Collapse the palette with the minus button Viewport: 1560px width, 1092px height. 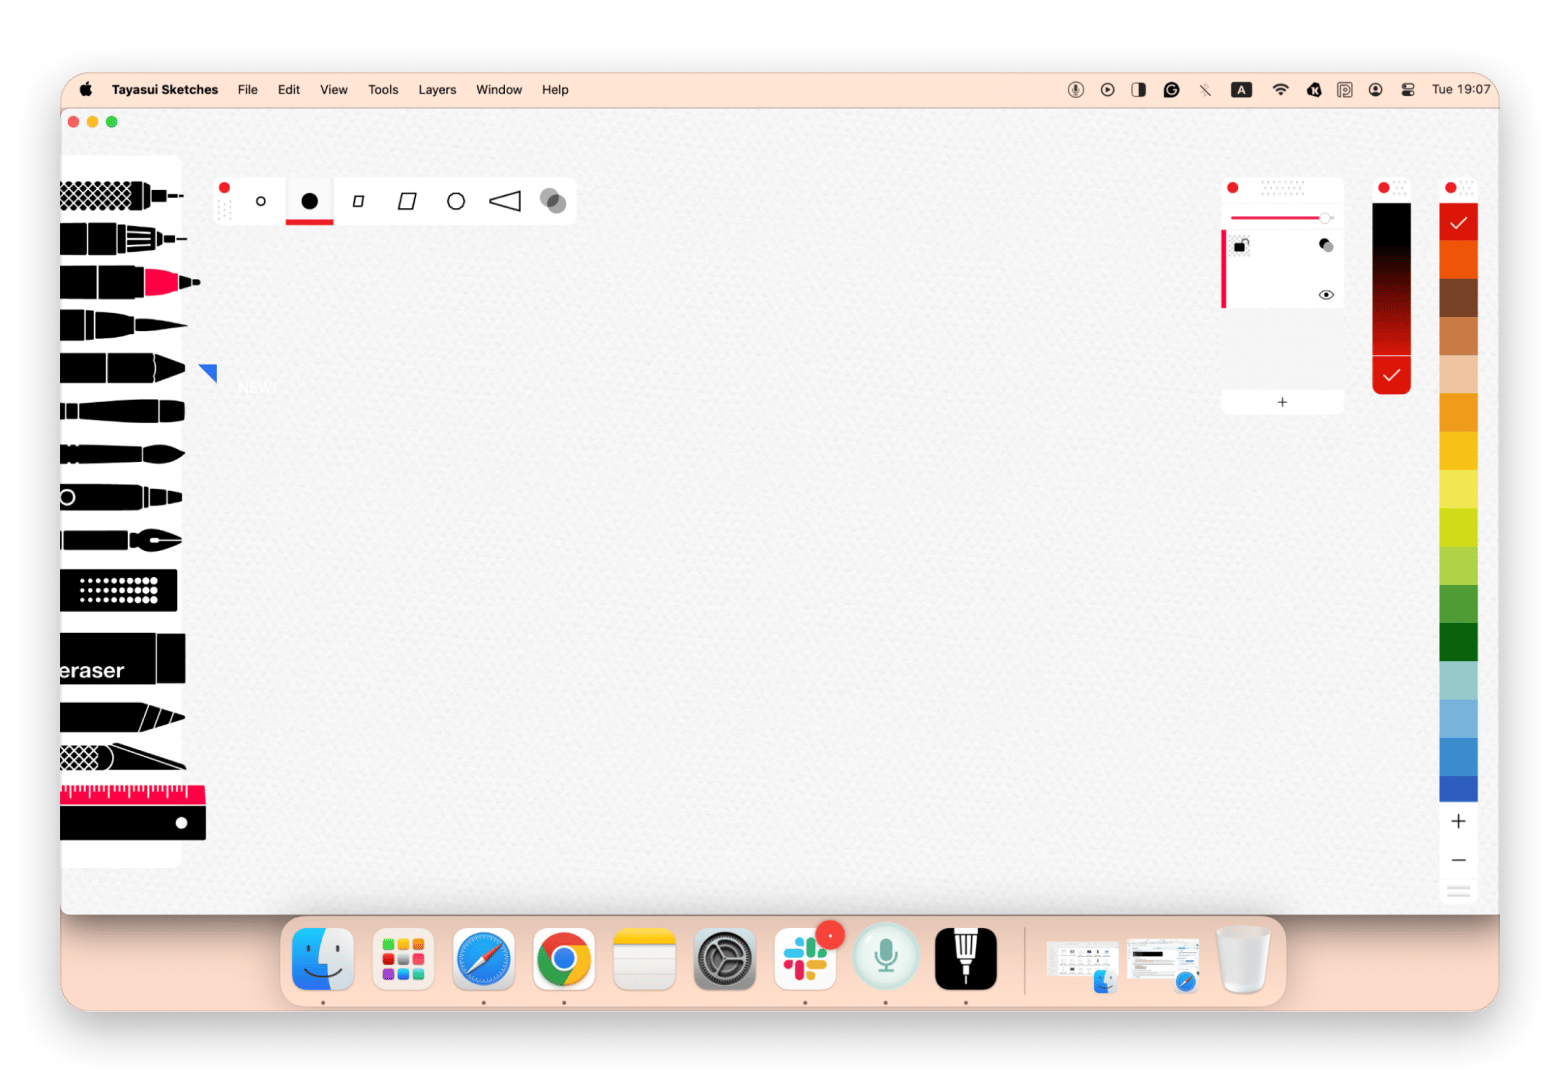[1458, 860]
